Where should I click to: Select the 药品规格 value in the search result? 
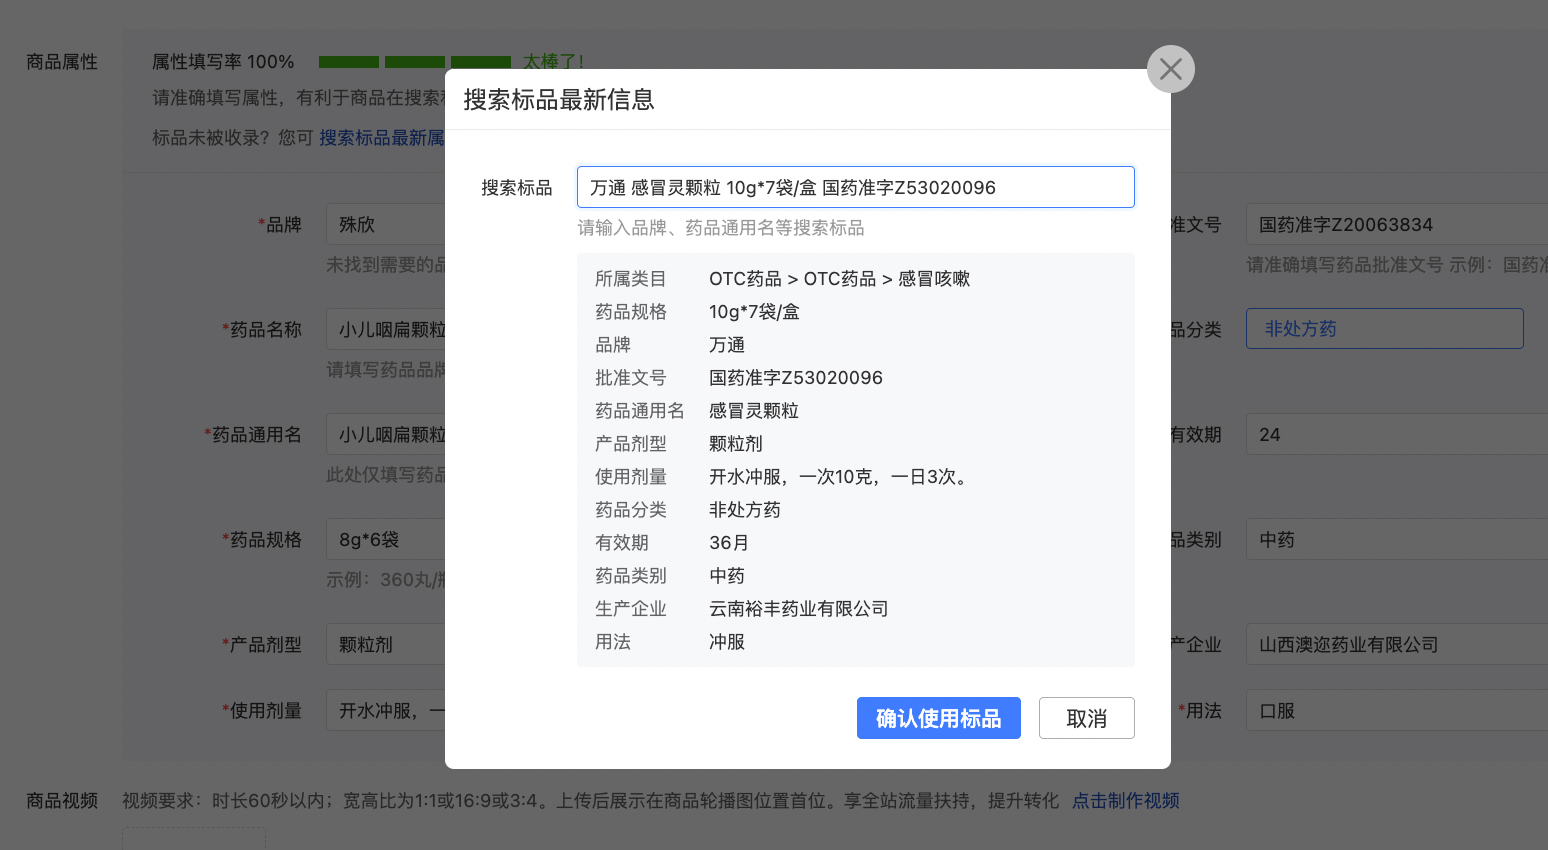pyautogui.click(x=754, y=312)
